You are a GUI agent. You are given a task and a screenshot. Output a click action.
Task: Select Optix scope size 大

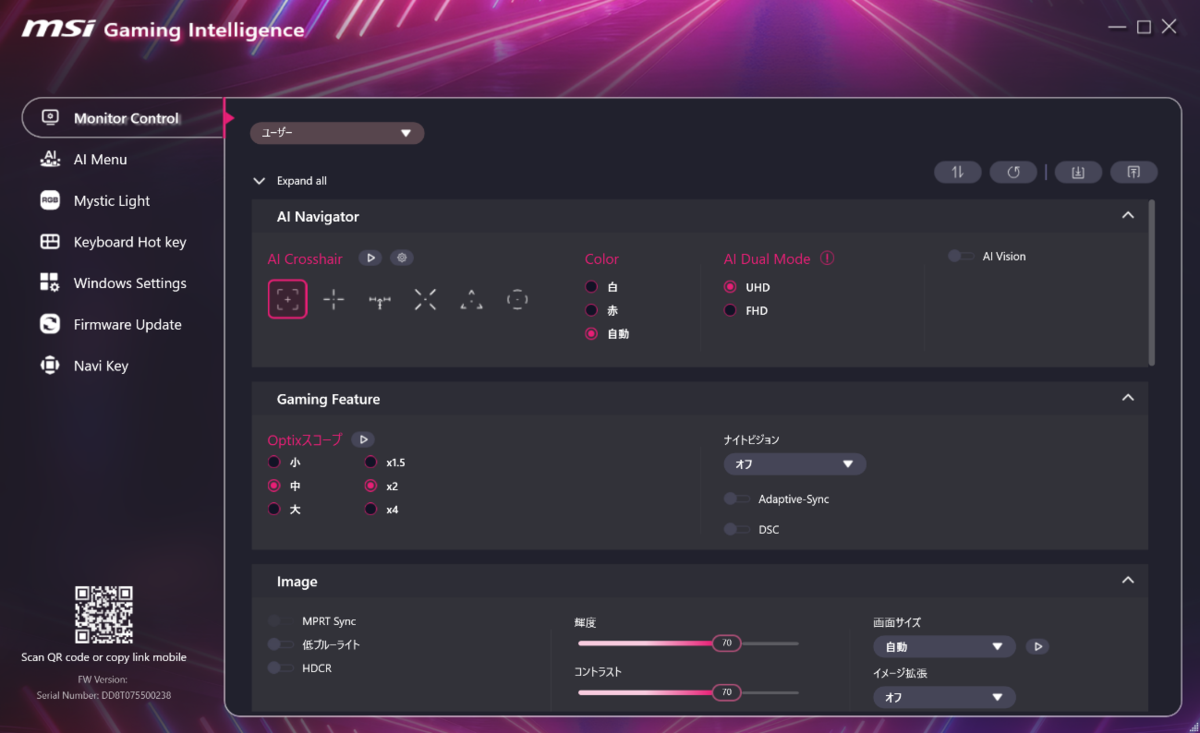[274, 509]
